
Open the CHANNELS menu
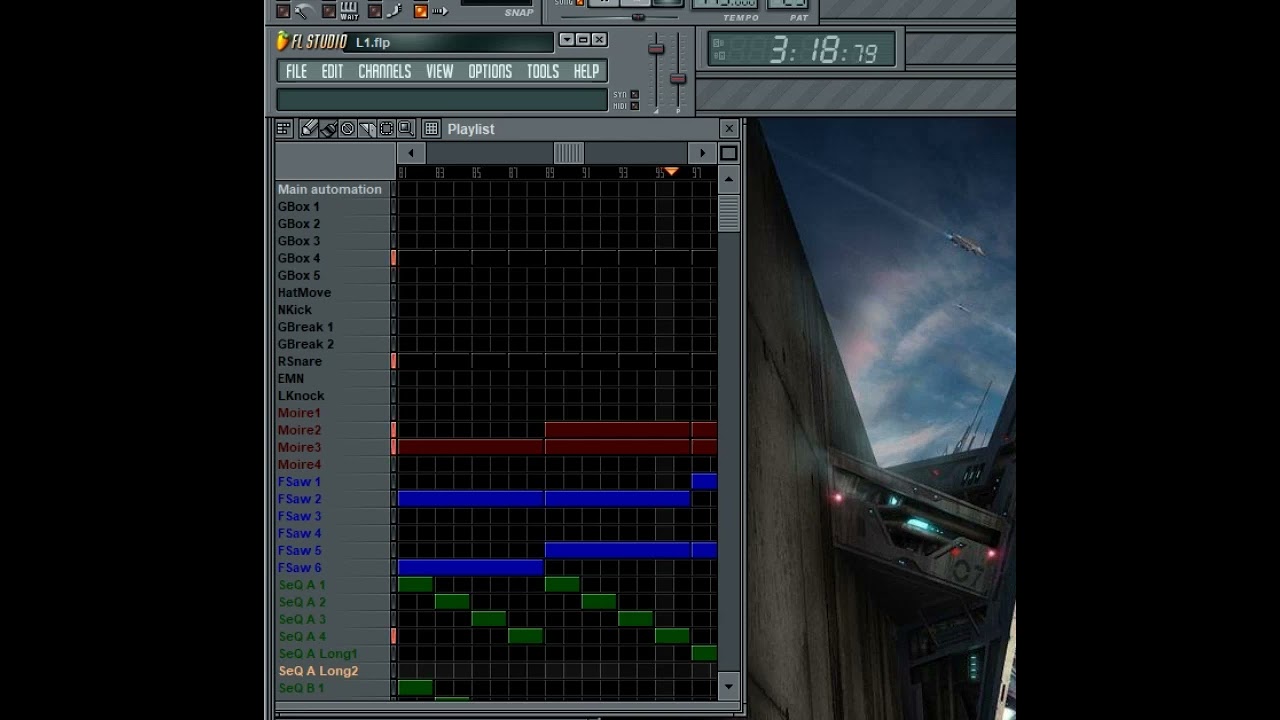coord(385,71)
